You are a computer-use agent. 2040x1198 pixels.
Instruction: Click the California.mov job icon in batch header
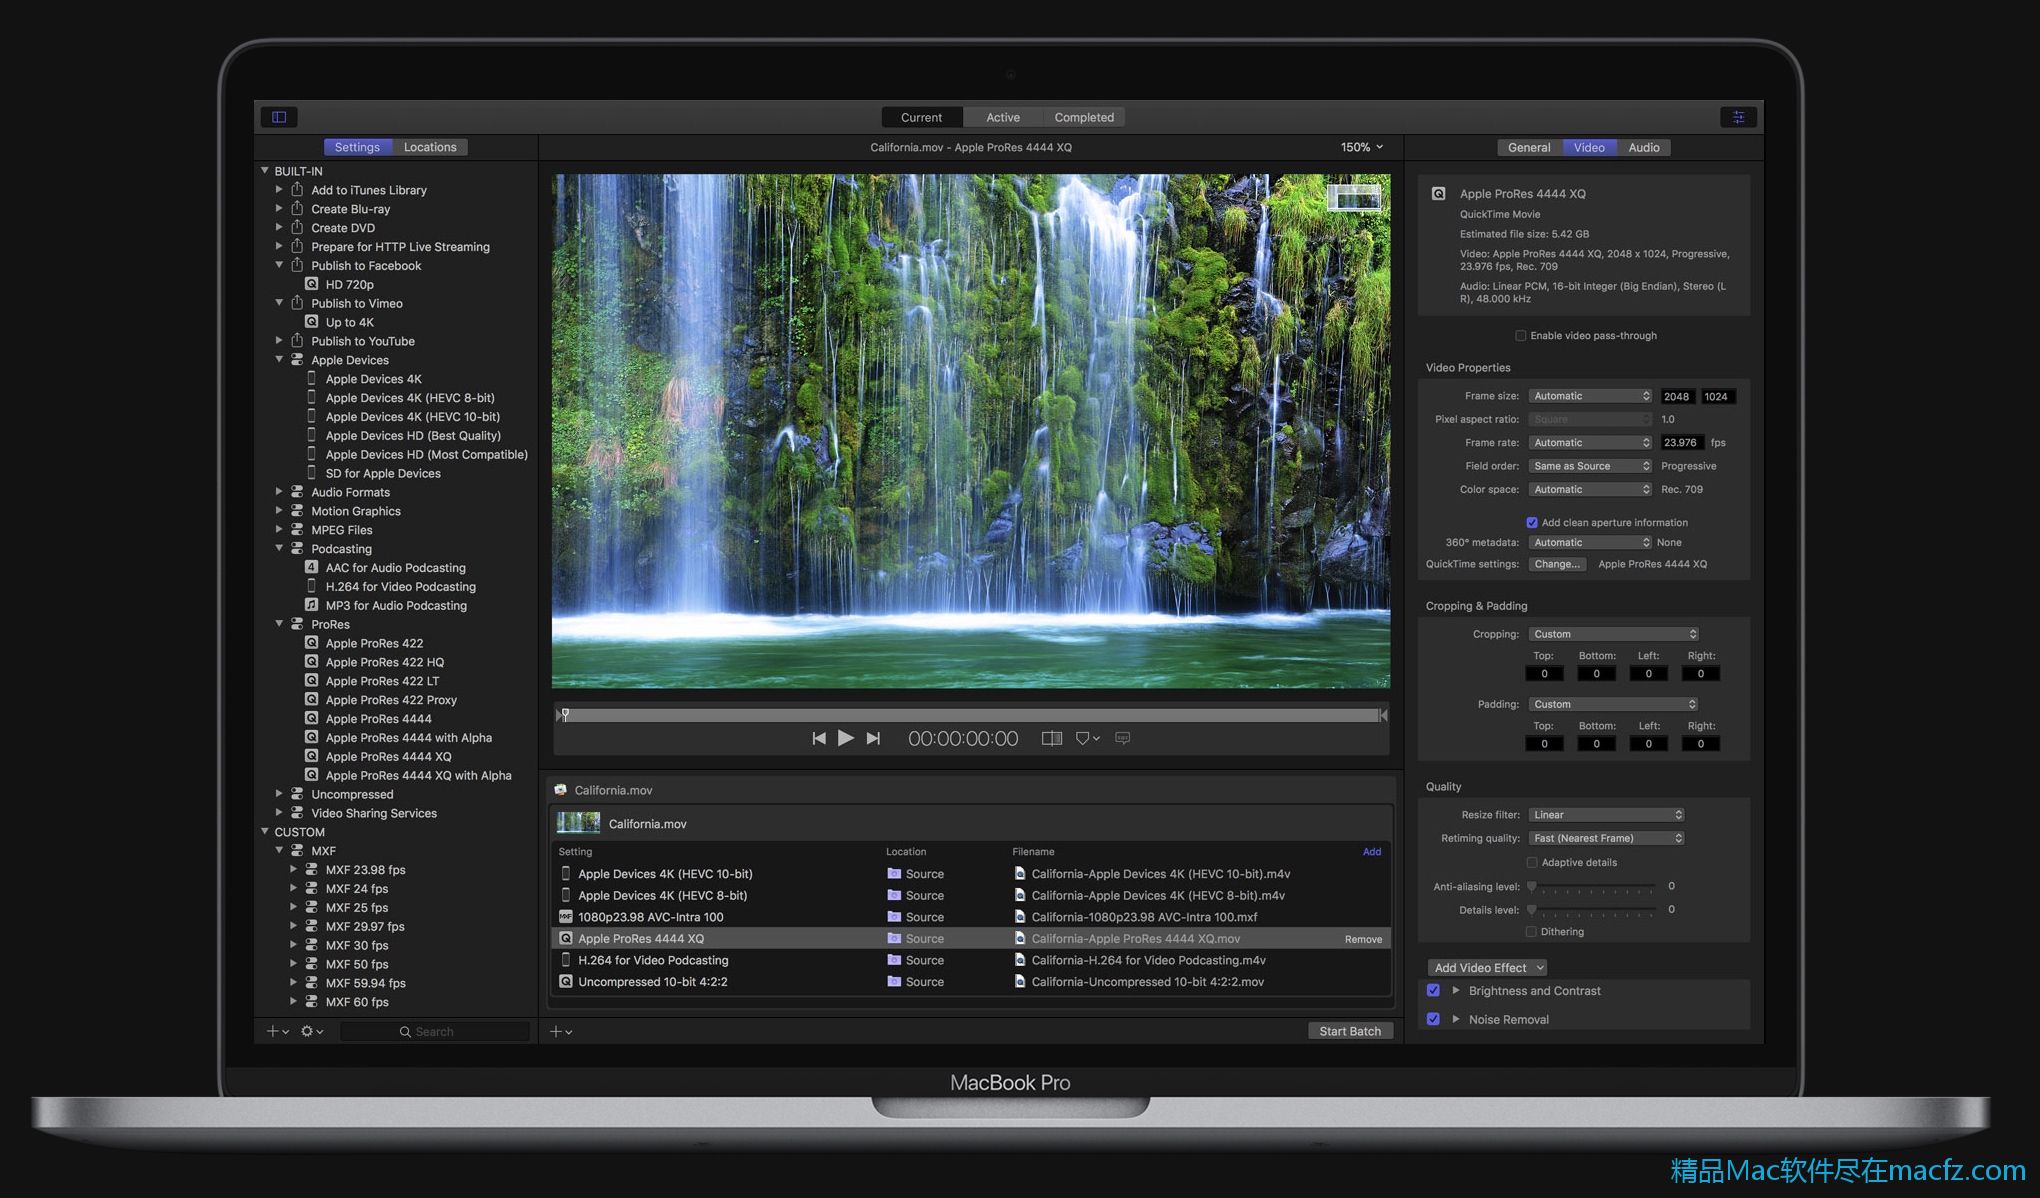coord(561,790)
